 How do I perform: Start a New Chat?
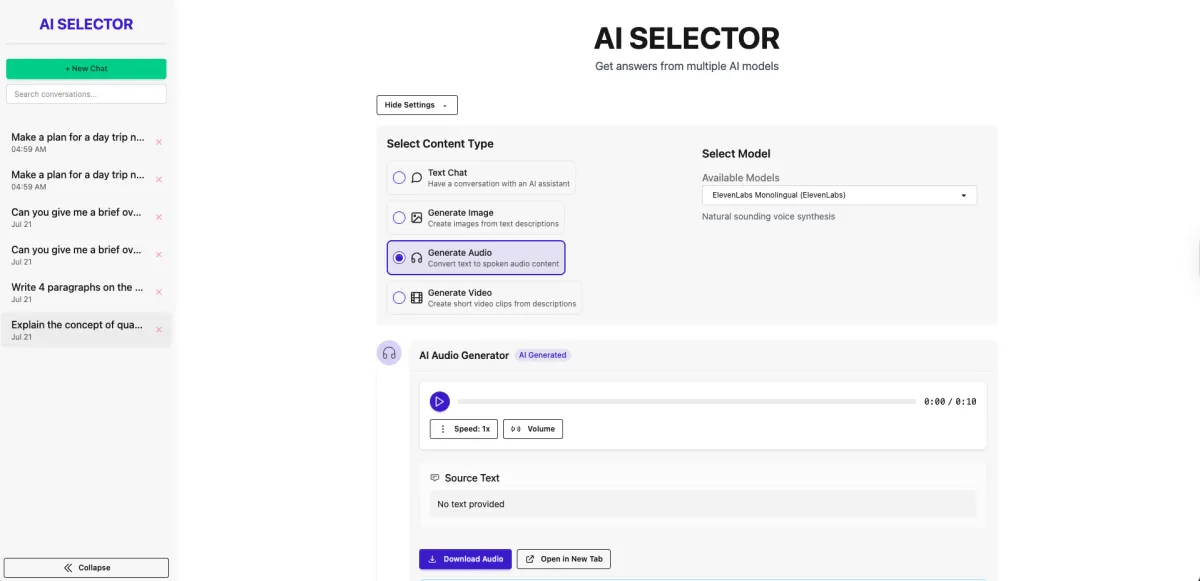86,69
